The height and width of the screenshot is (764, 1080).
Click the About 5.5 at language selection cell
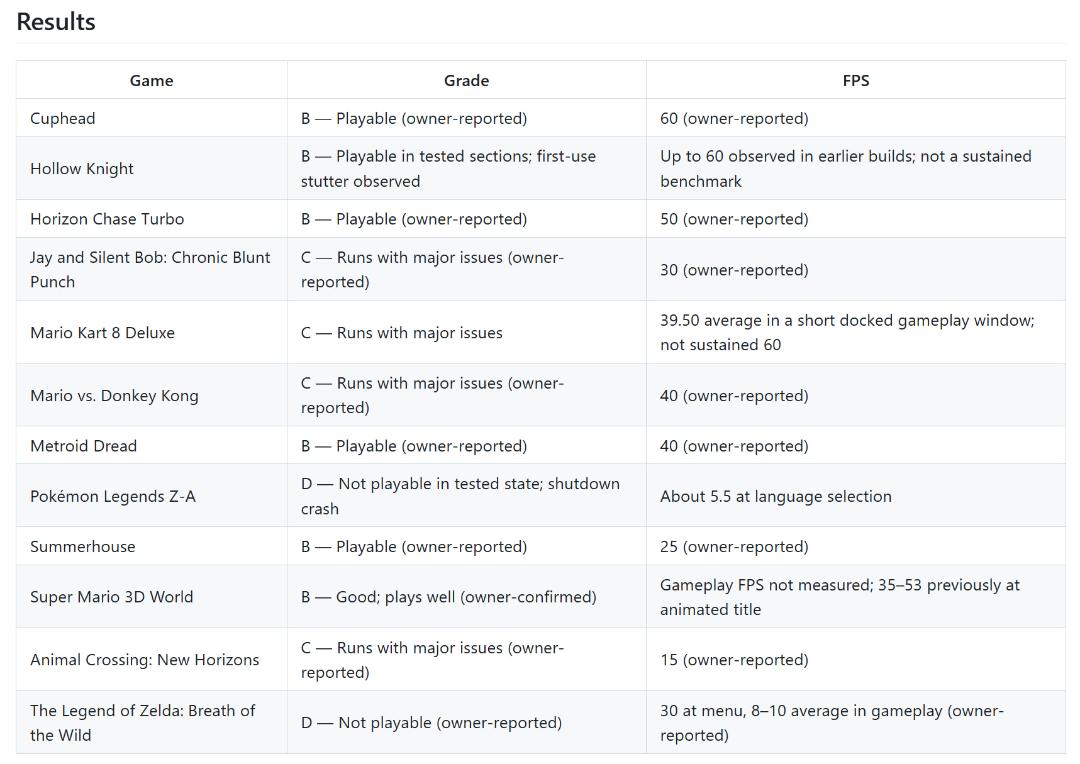[x=855, y=495]
